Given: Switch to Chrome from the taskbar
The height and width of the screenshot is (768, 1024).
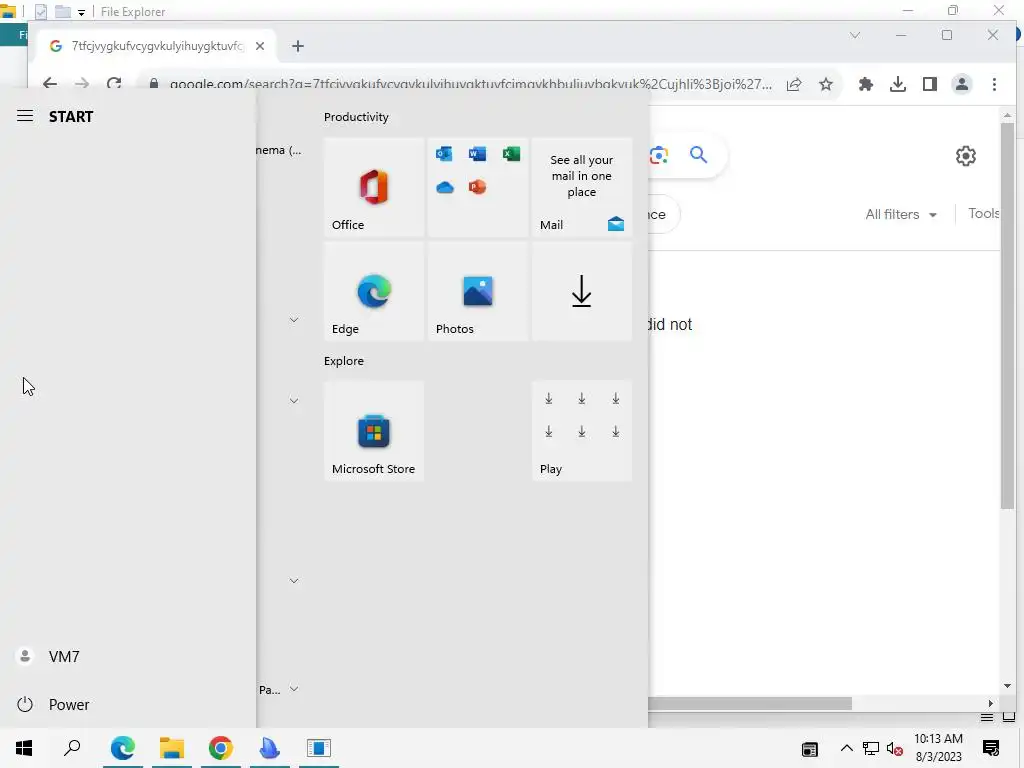Looking at the screenshot, I should coord(221,748).
